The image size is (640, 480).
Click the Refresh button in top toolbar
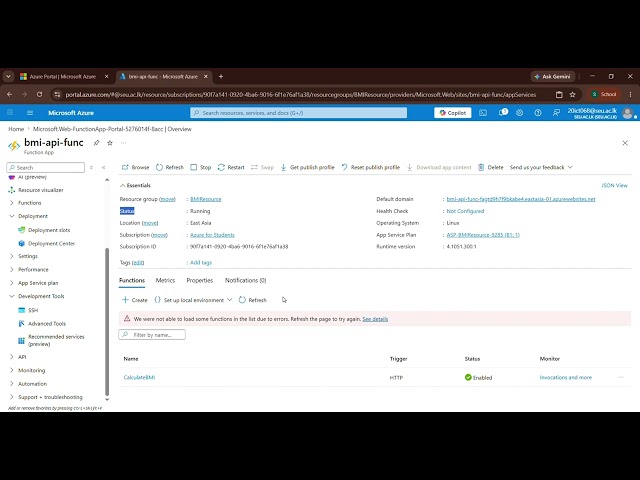tap(170, 167)
